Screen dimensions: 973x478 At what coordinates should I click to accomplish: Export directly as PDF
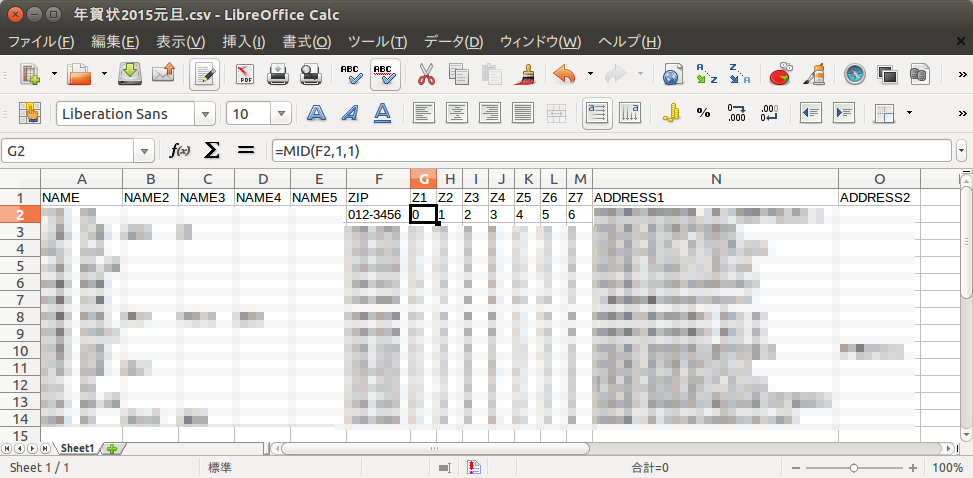245,75
